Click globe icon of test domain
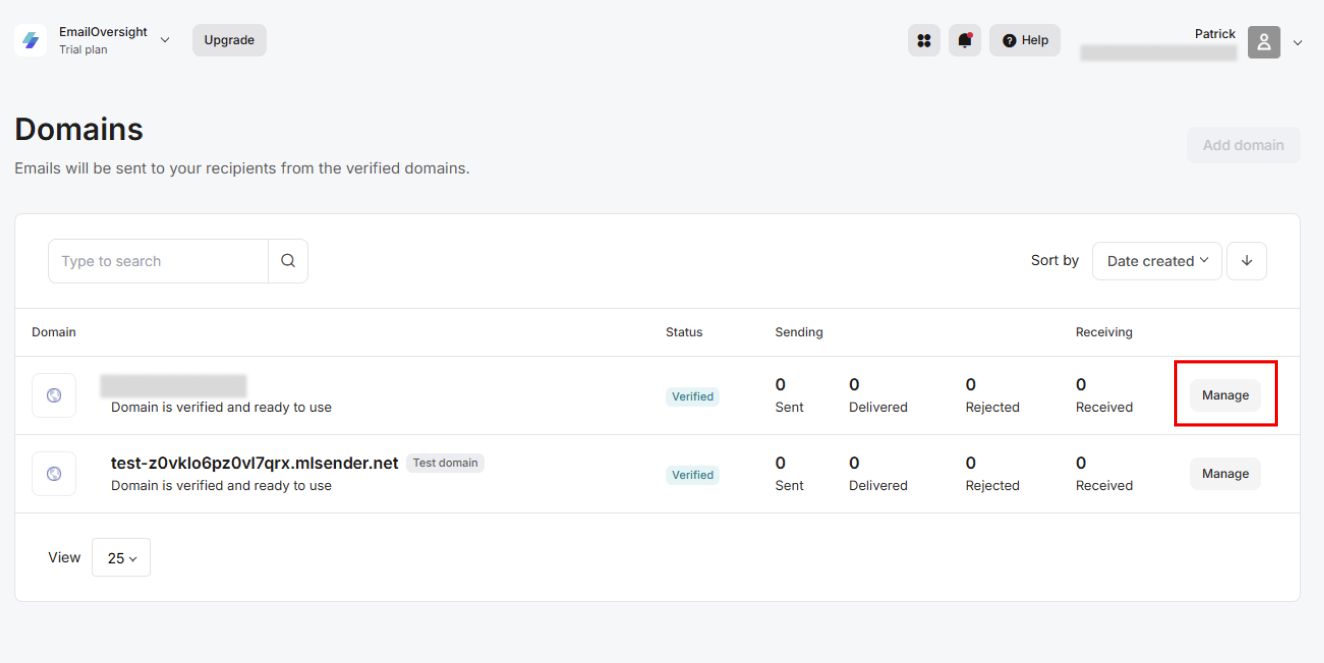1324x663 pixels. pyautogui.click(x=54, y=474)
